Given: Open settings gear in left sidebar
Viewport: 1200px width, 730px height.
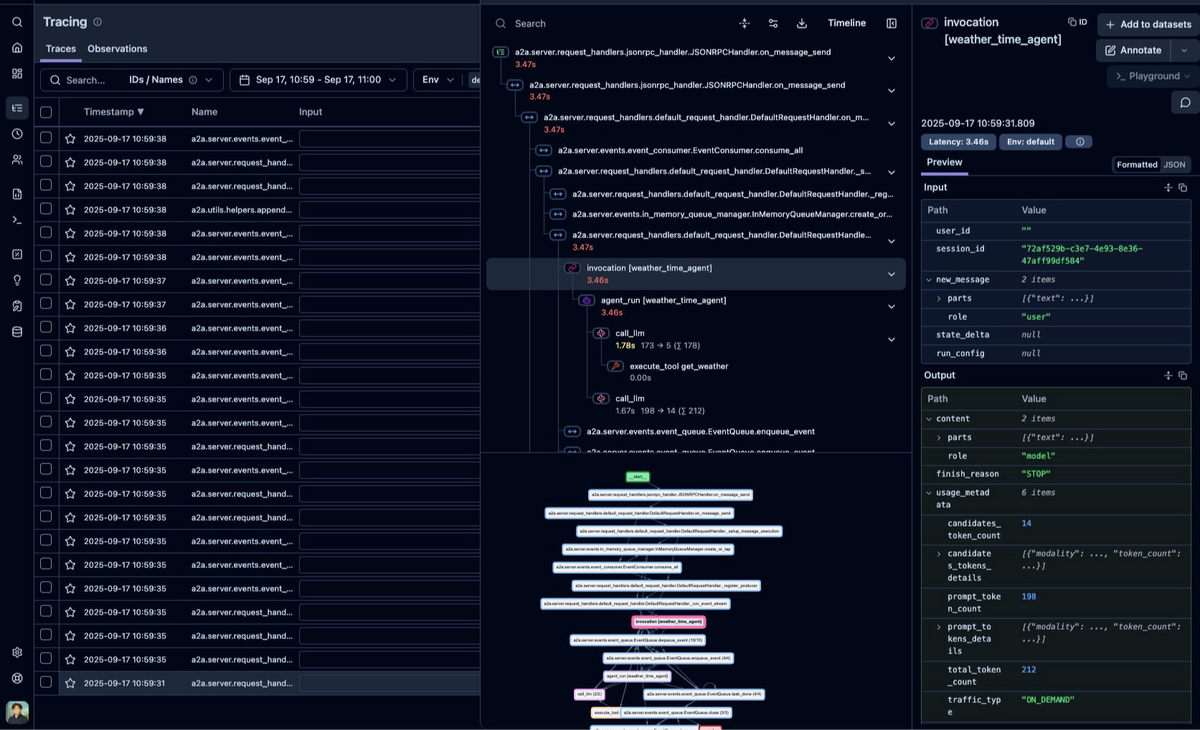Looking at the screenshot, I should click(x=17, y=652).
